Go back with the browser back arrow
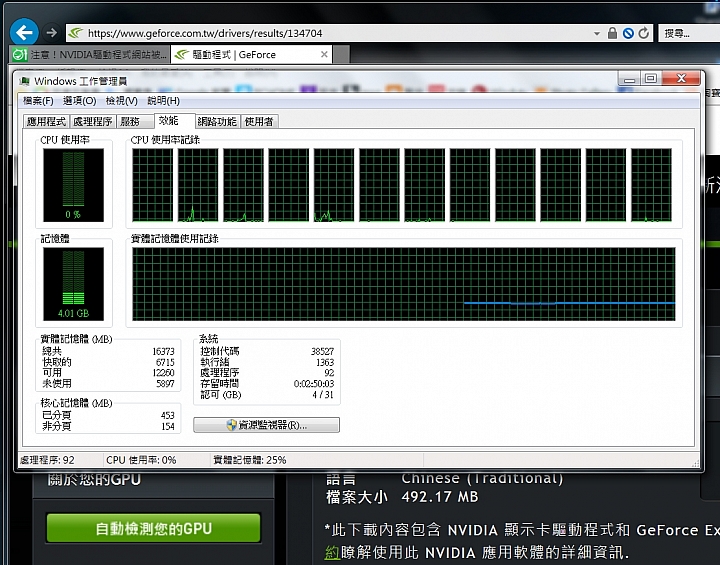The image size is (720, 565). click(x=24, y=33)
